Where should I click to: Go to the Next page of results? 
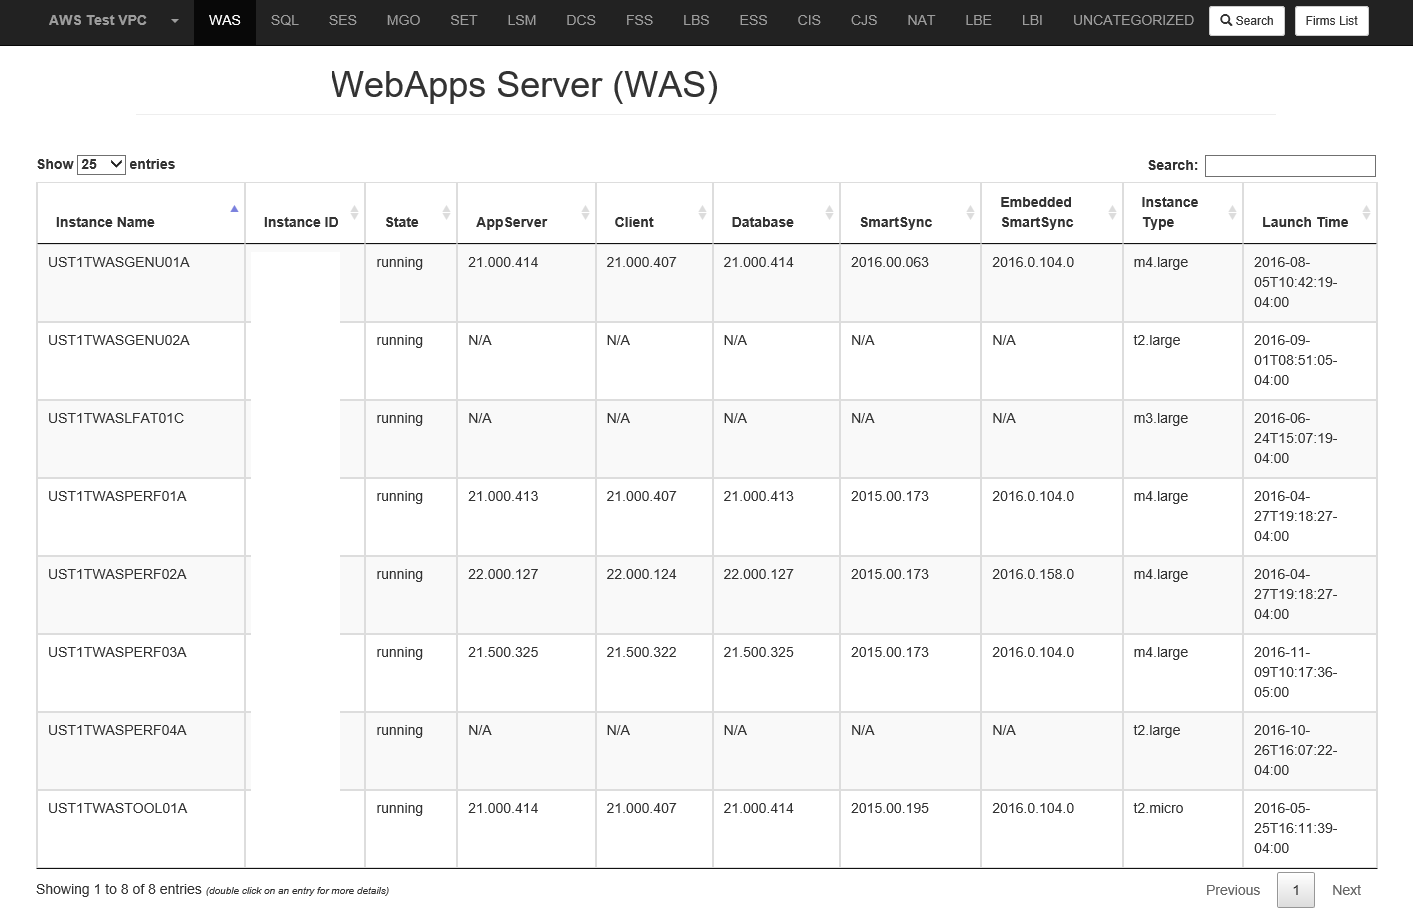click(1346, 889)
